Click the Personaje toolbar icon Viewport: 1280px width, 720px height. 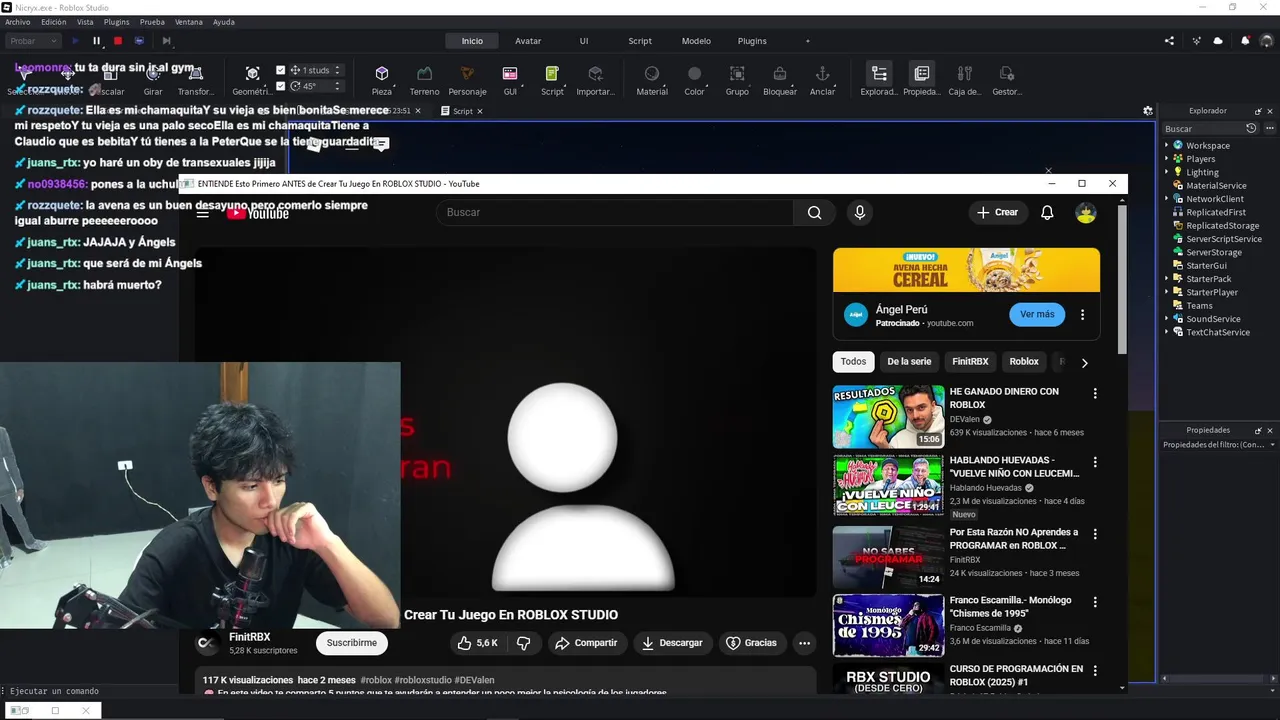pyautogui.click(x=467, y=80)
